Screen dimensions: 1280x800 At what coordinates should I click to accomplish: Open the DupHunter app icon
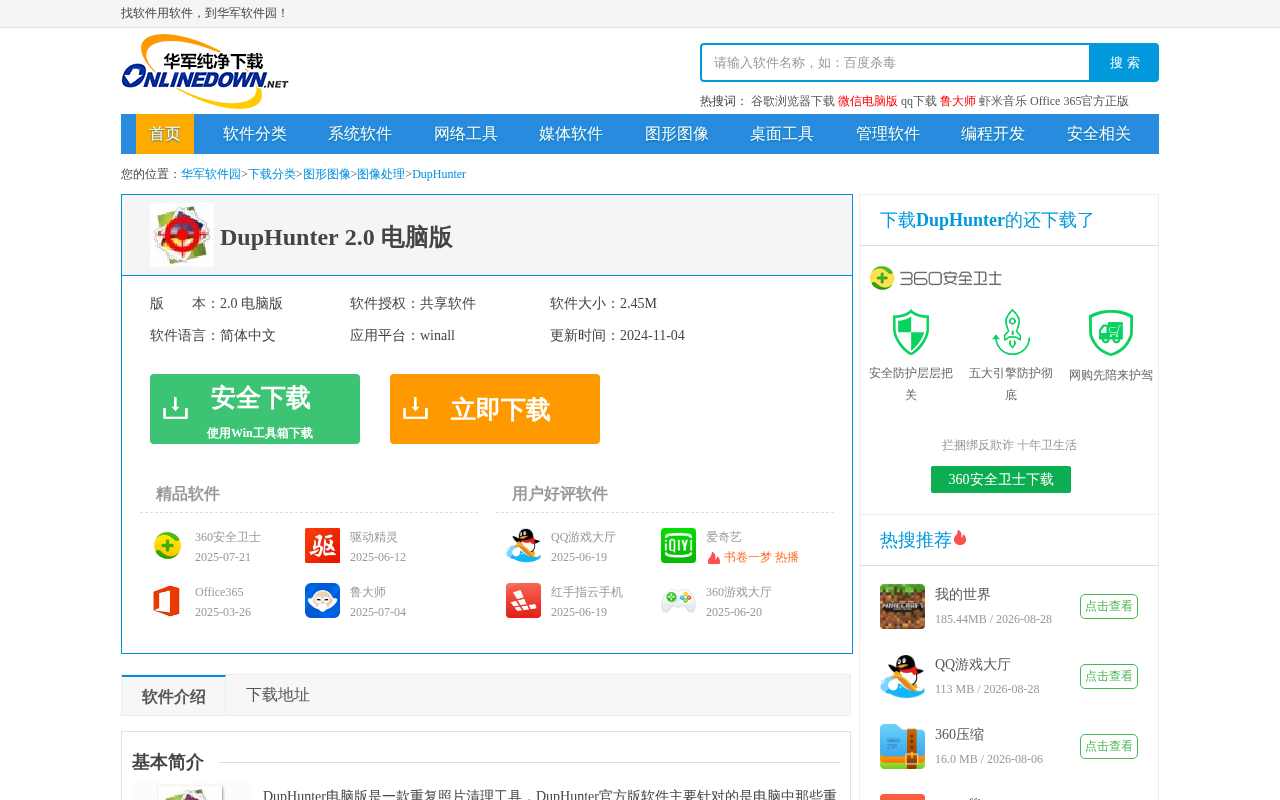[x=182, y=235]
